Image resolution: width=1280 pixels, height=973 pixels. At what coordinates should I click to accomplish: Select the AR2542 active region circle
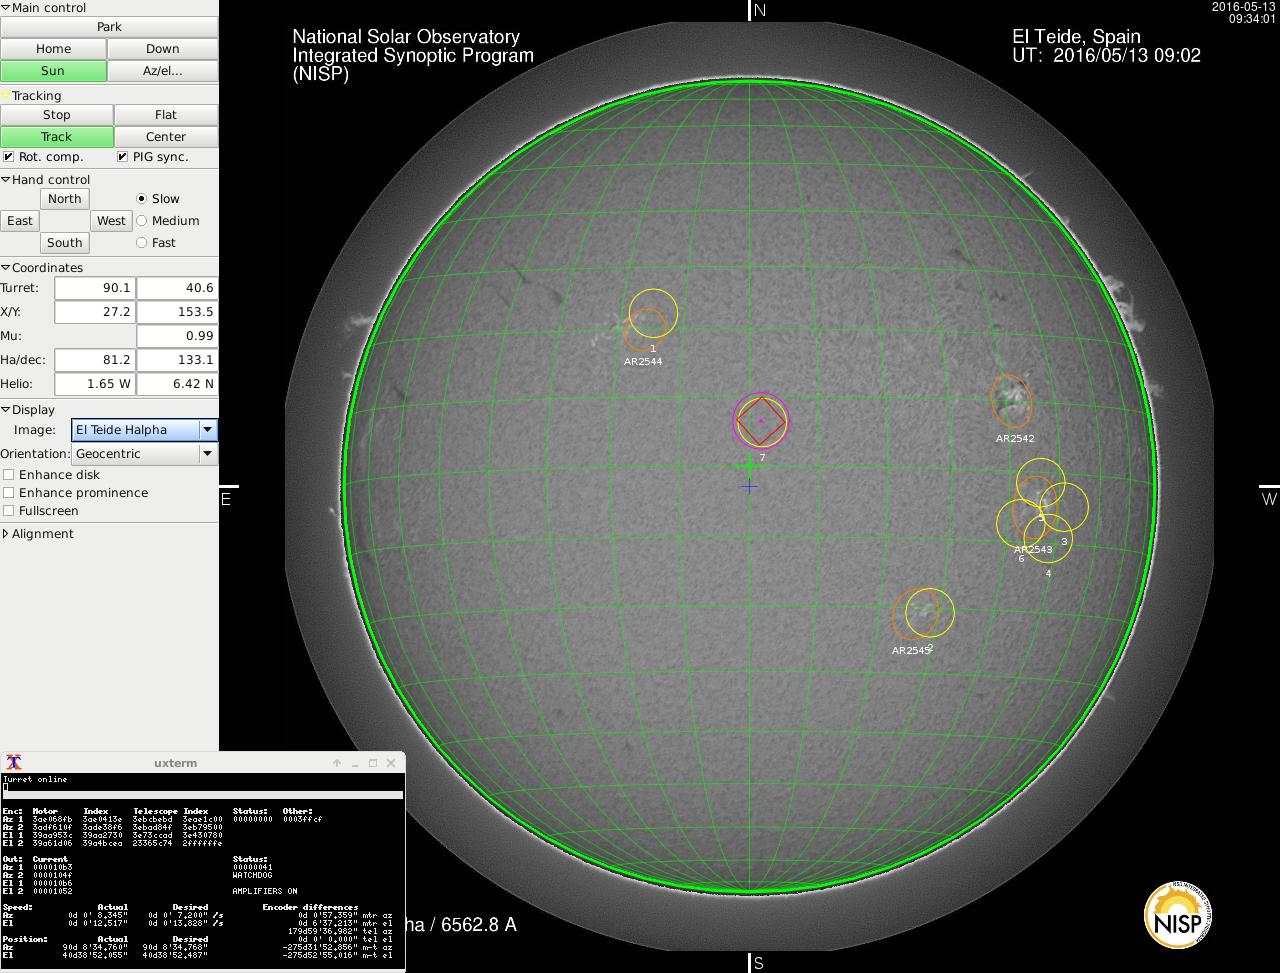point(1011,400)
